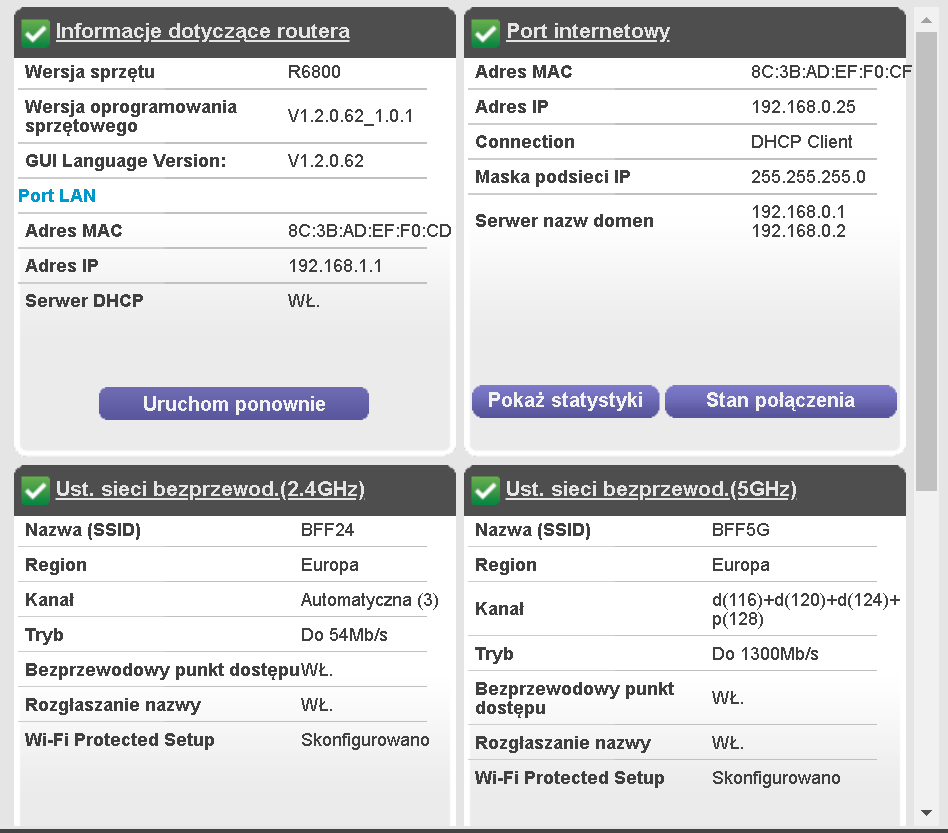This screenshot has width=948, height=833.
Task: Select the Serwer DHCP WŁ. value
Action: point(305,300)
